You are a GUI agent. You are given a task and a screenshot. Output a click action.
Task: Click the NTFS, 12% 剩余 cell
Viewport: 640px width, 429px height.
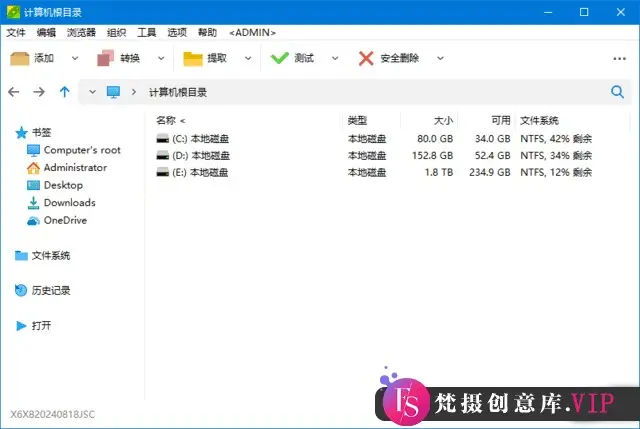(x=556, y=172)
